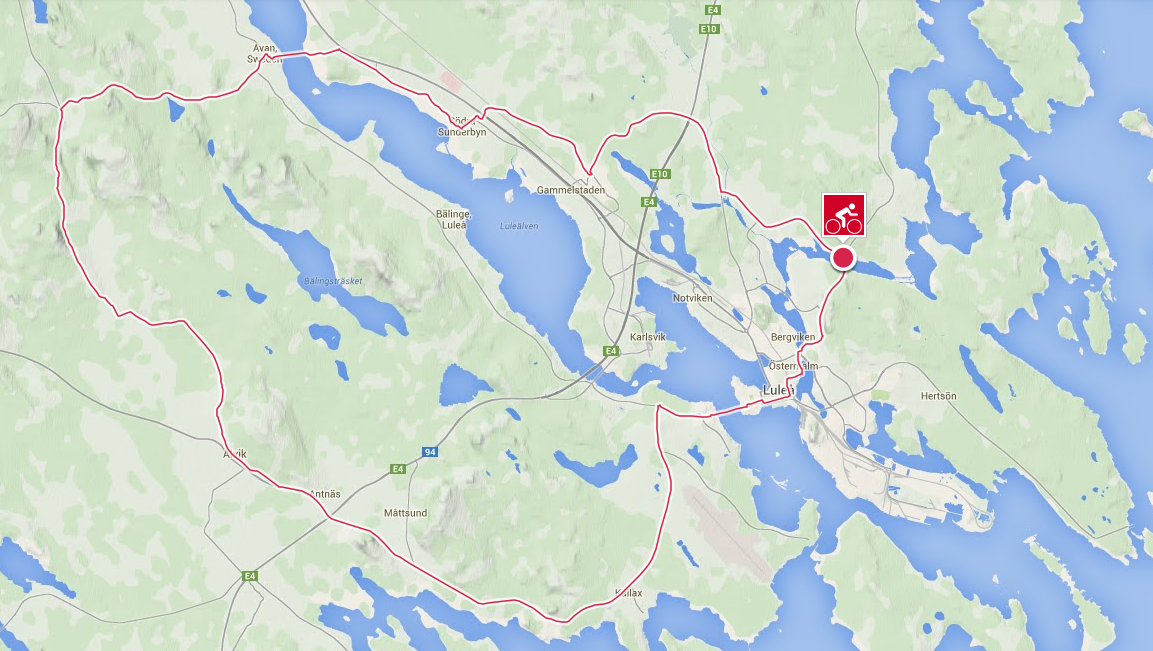Click the Karlsvik place label
The height and width of the screenshot is (651, 1153).
(x=648, y=337)
